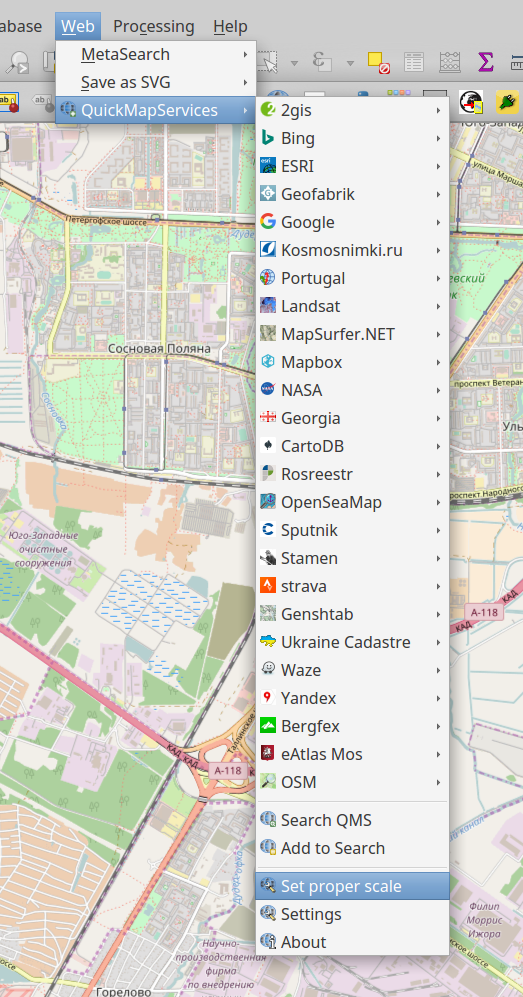Open QuickMapServices Settings

point(353,914)
